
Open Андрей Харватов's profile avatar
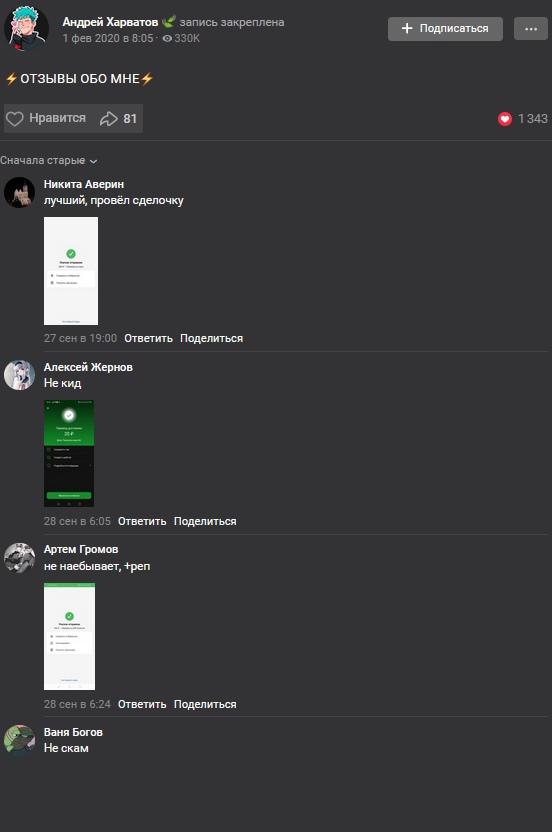click(26, 28)
